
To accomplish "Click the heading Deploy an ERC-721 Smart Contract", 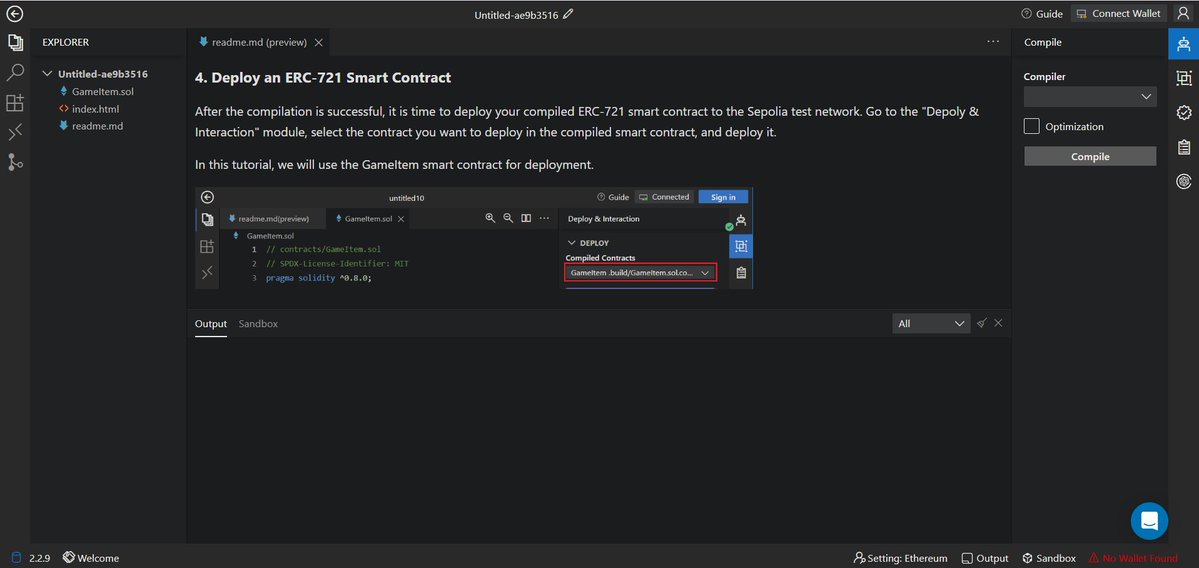I will [x=323, y=77].
